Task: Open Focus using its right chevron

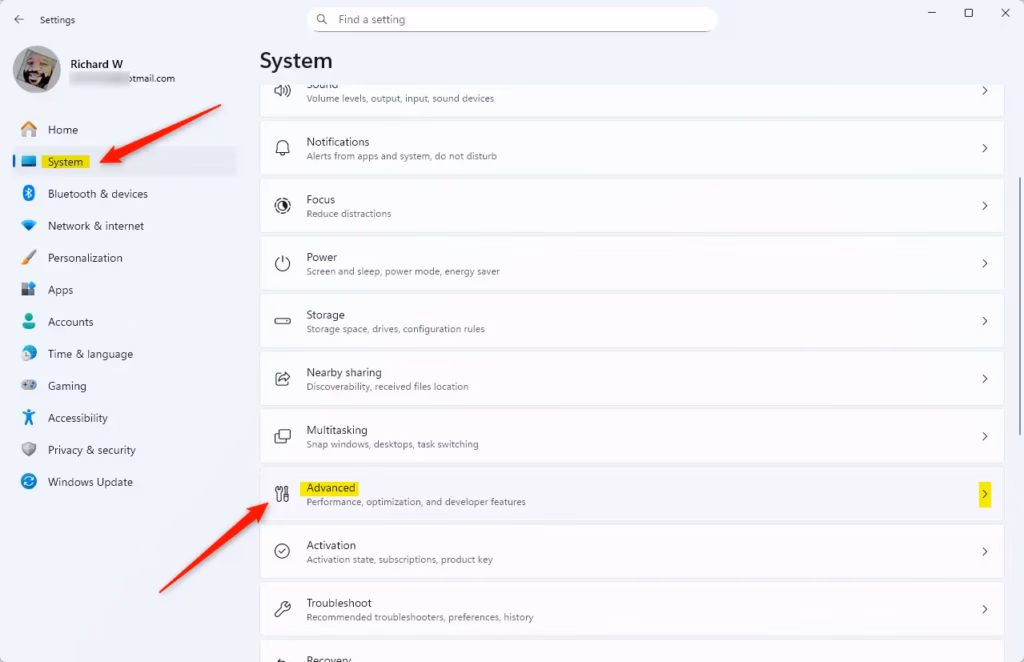Action: [985, 206]
